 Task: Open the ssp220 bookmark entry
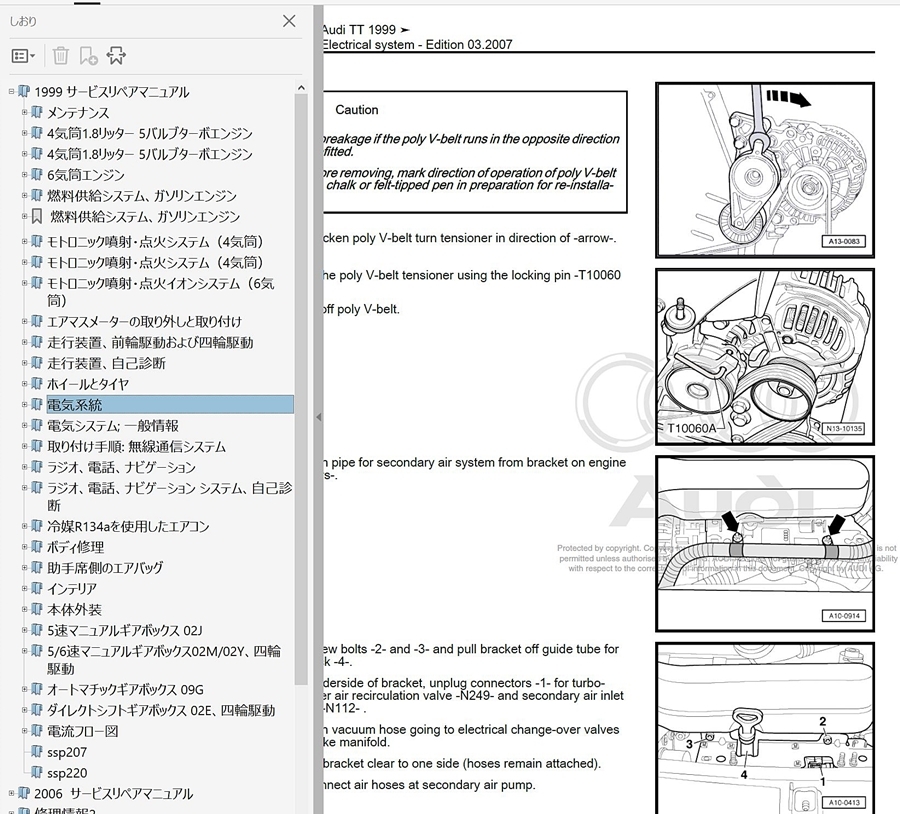[x=67, y=773]
